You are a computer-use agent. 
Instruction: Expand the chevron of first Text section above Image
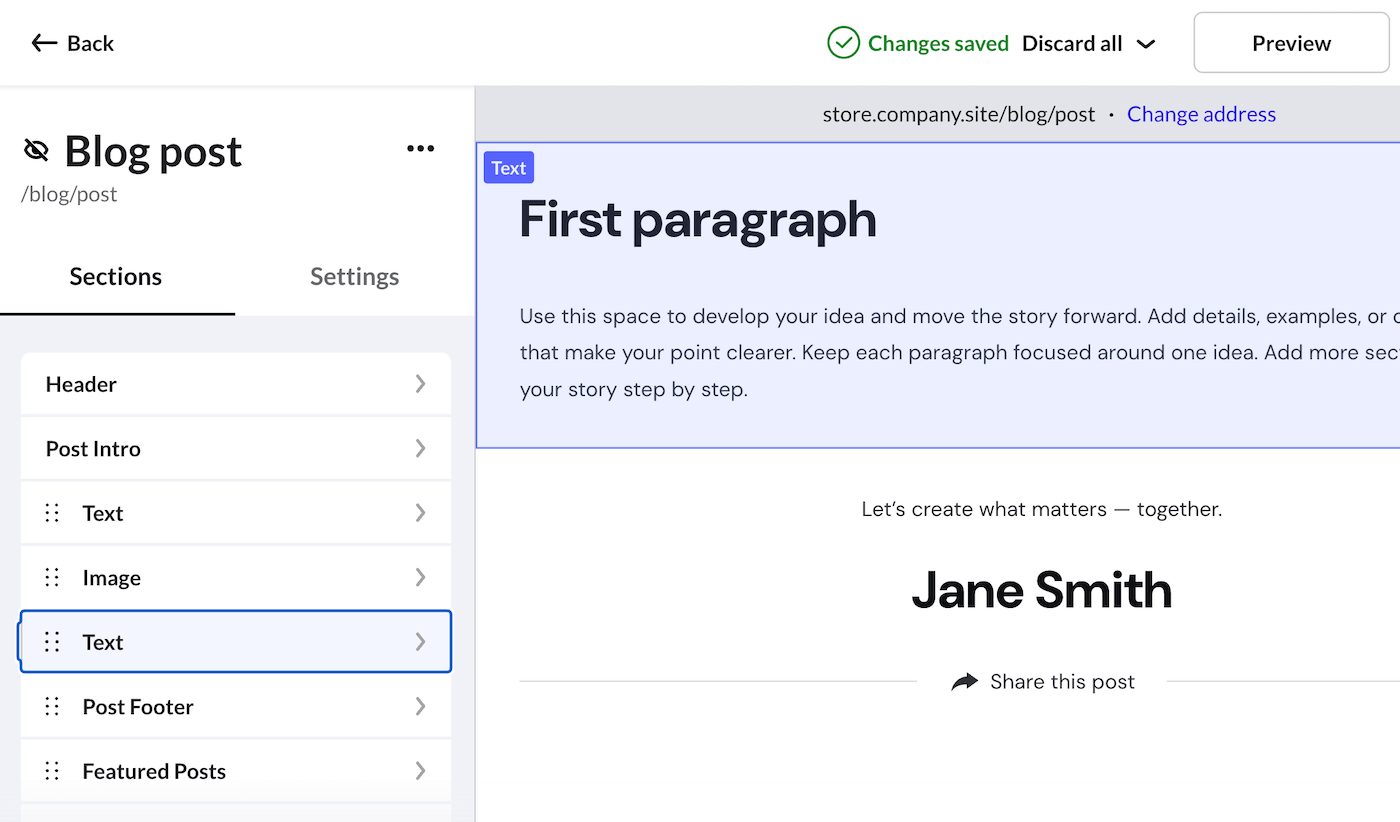(420, 513)
